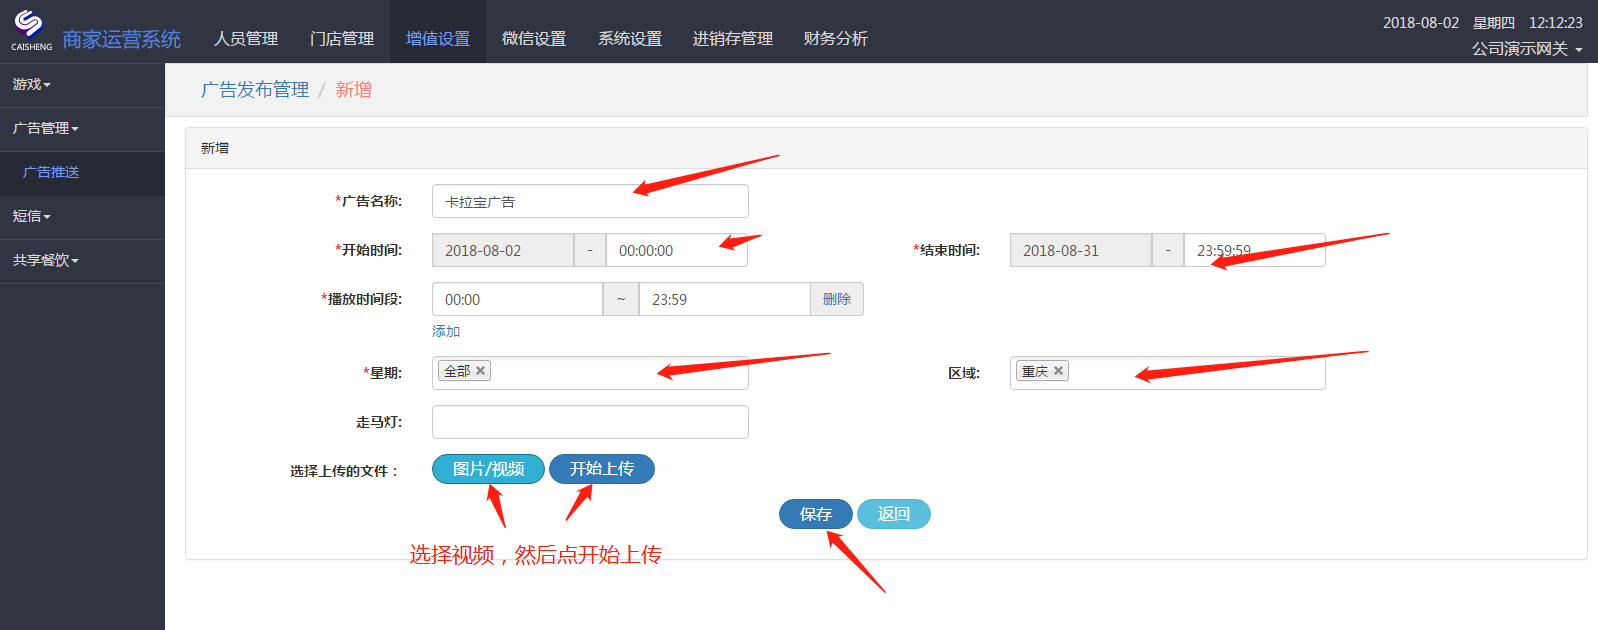Focus the 广告名称 input field
This screenshot has width=1598, height=630.
click(x=590, y=201)
